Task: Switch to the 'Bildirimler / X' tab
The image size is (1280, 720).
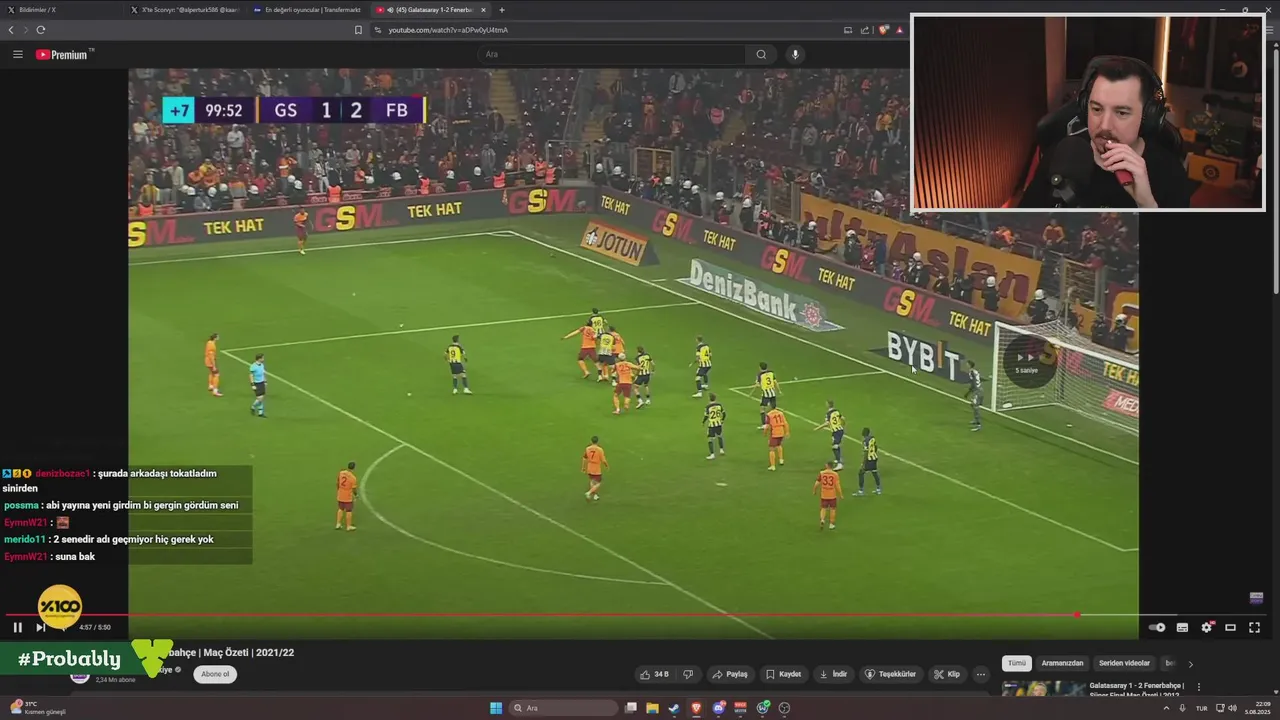Action: tap(62, 9)
